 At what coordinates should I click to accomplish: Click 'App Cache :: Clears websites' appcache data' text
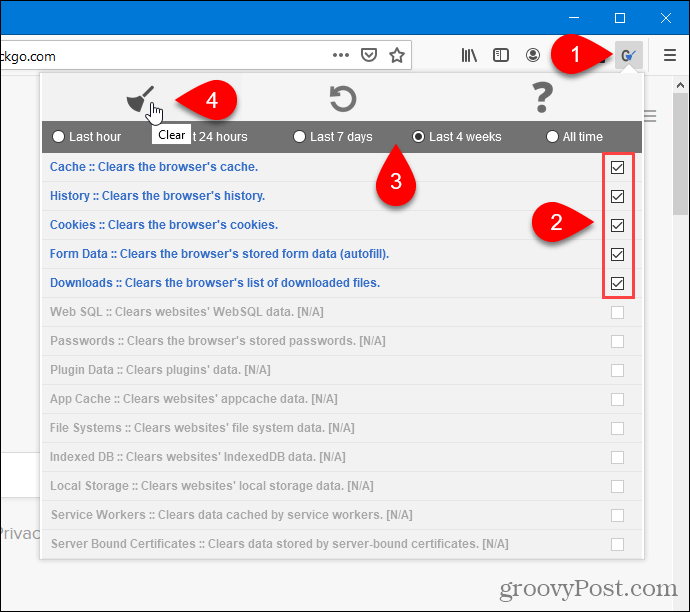194,399
